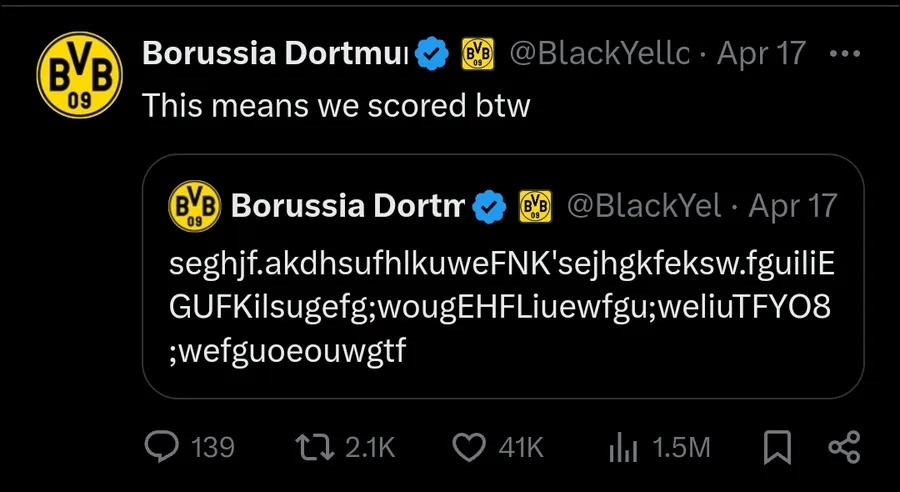The width and height of the screenshot is (900, 492).
Task: Click the share icon
Action: tap(845, 446)
